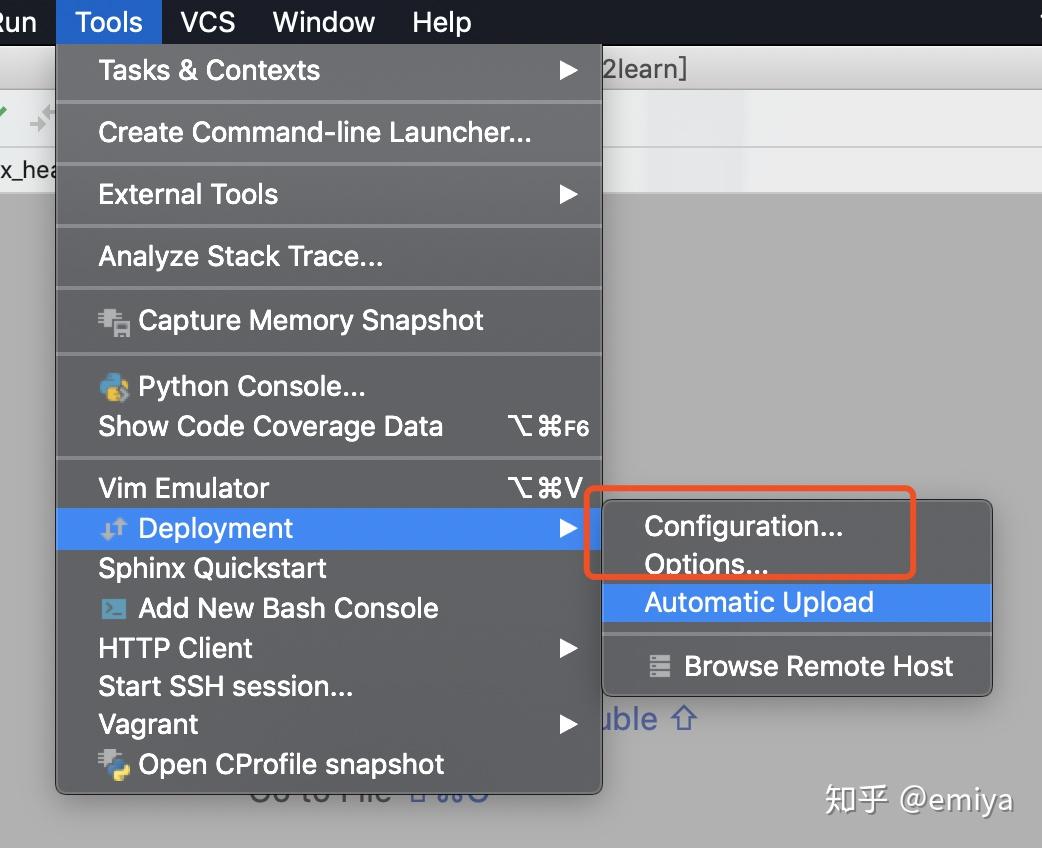Select Deployment Configuration... entry
Viewport: 1042px width, 848px height.
[743, 526]
